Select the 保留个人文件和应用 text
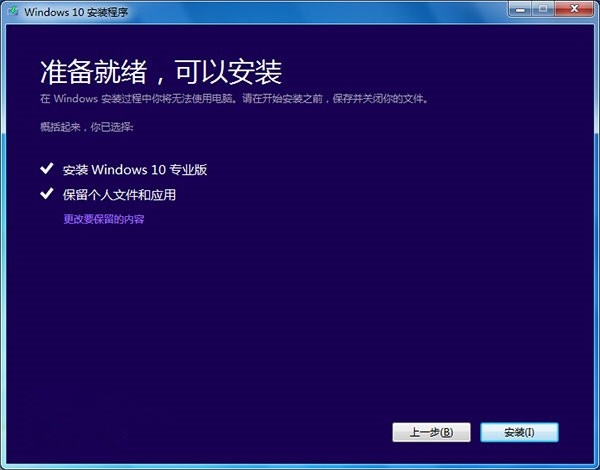 pos(119,195)
